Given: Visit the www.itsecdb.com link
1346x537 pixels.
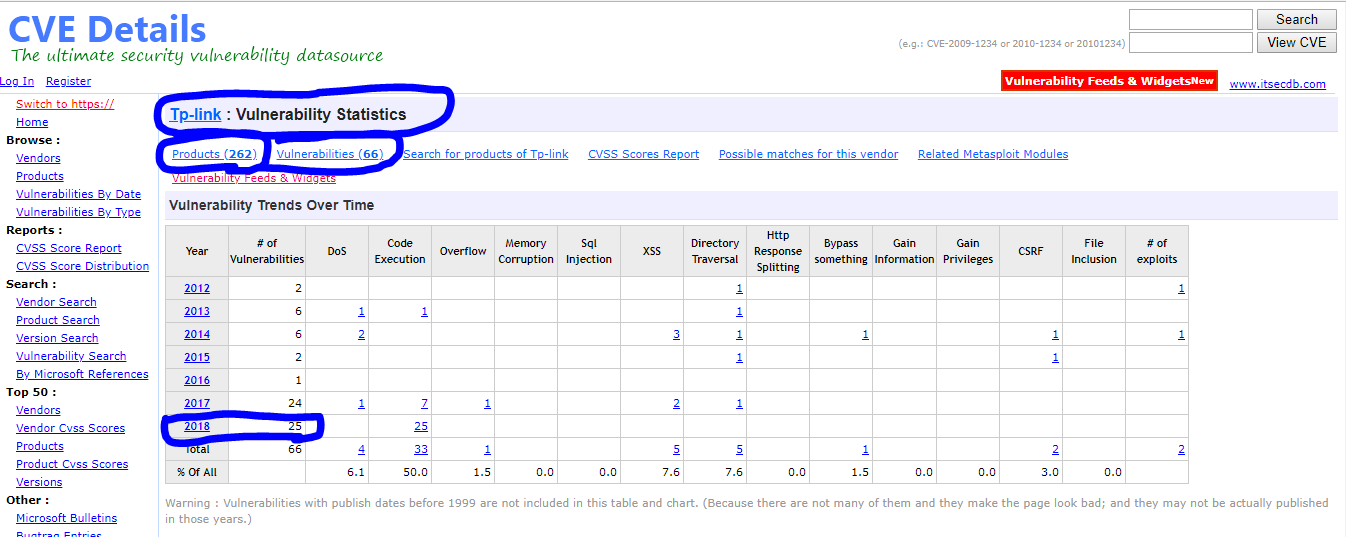Looking at the screenshot, I should click(x=1277, y=84).
